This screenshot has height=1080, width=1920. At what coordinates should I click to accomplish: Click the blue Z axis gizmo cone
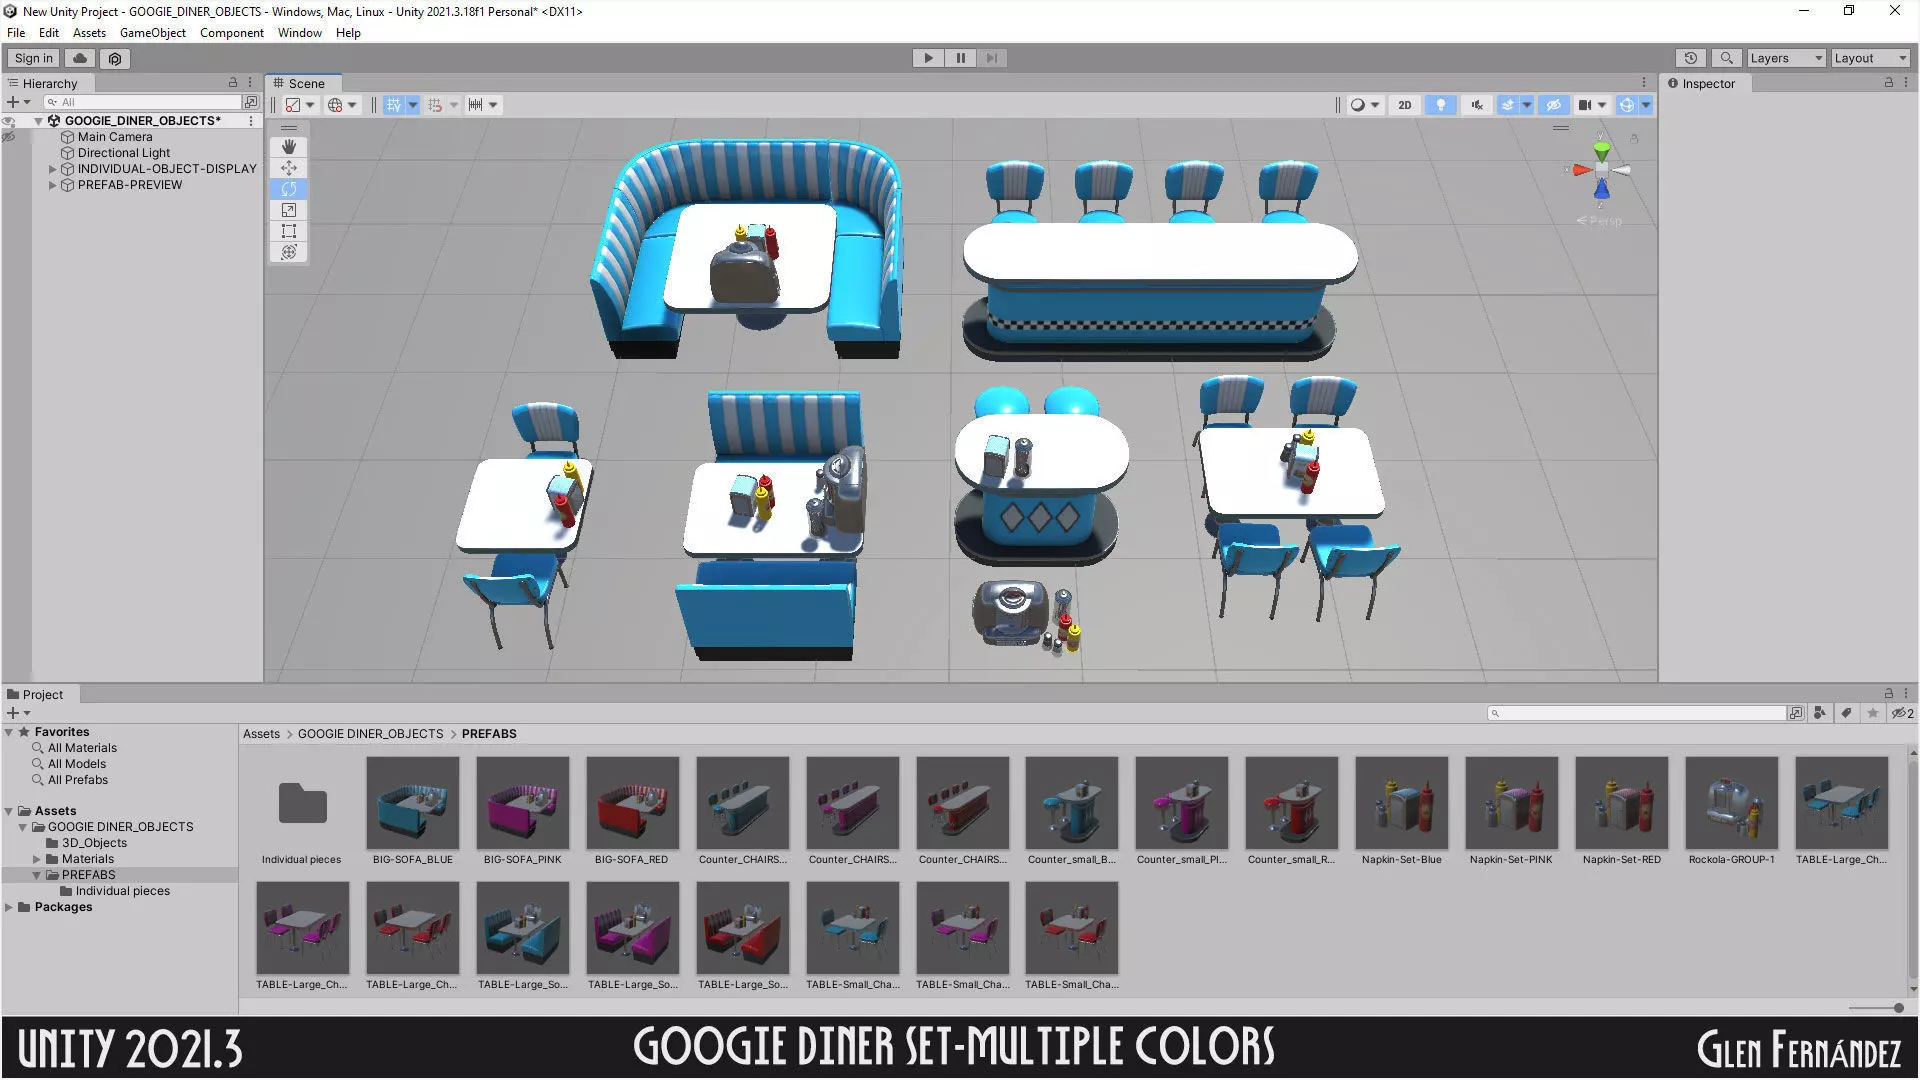point(1602,189)
